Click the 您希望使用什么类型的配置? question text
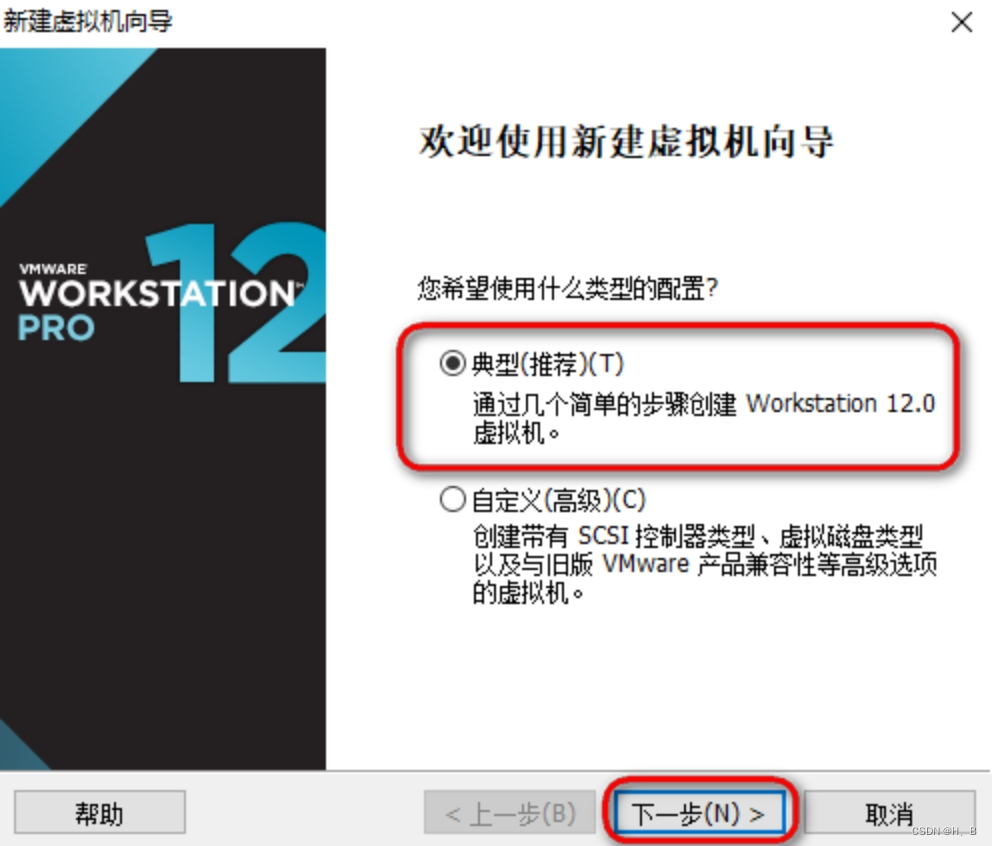The width and height of the screenshot is (992, 846). (567, 289)
